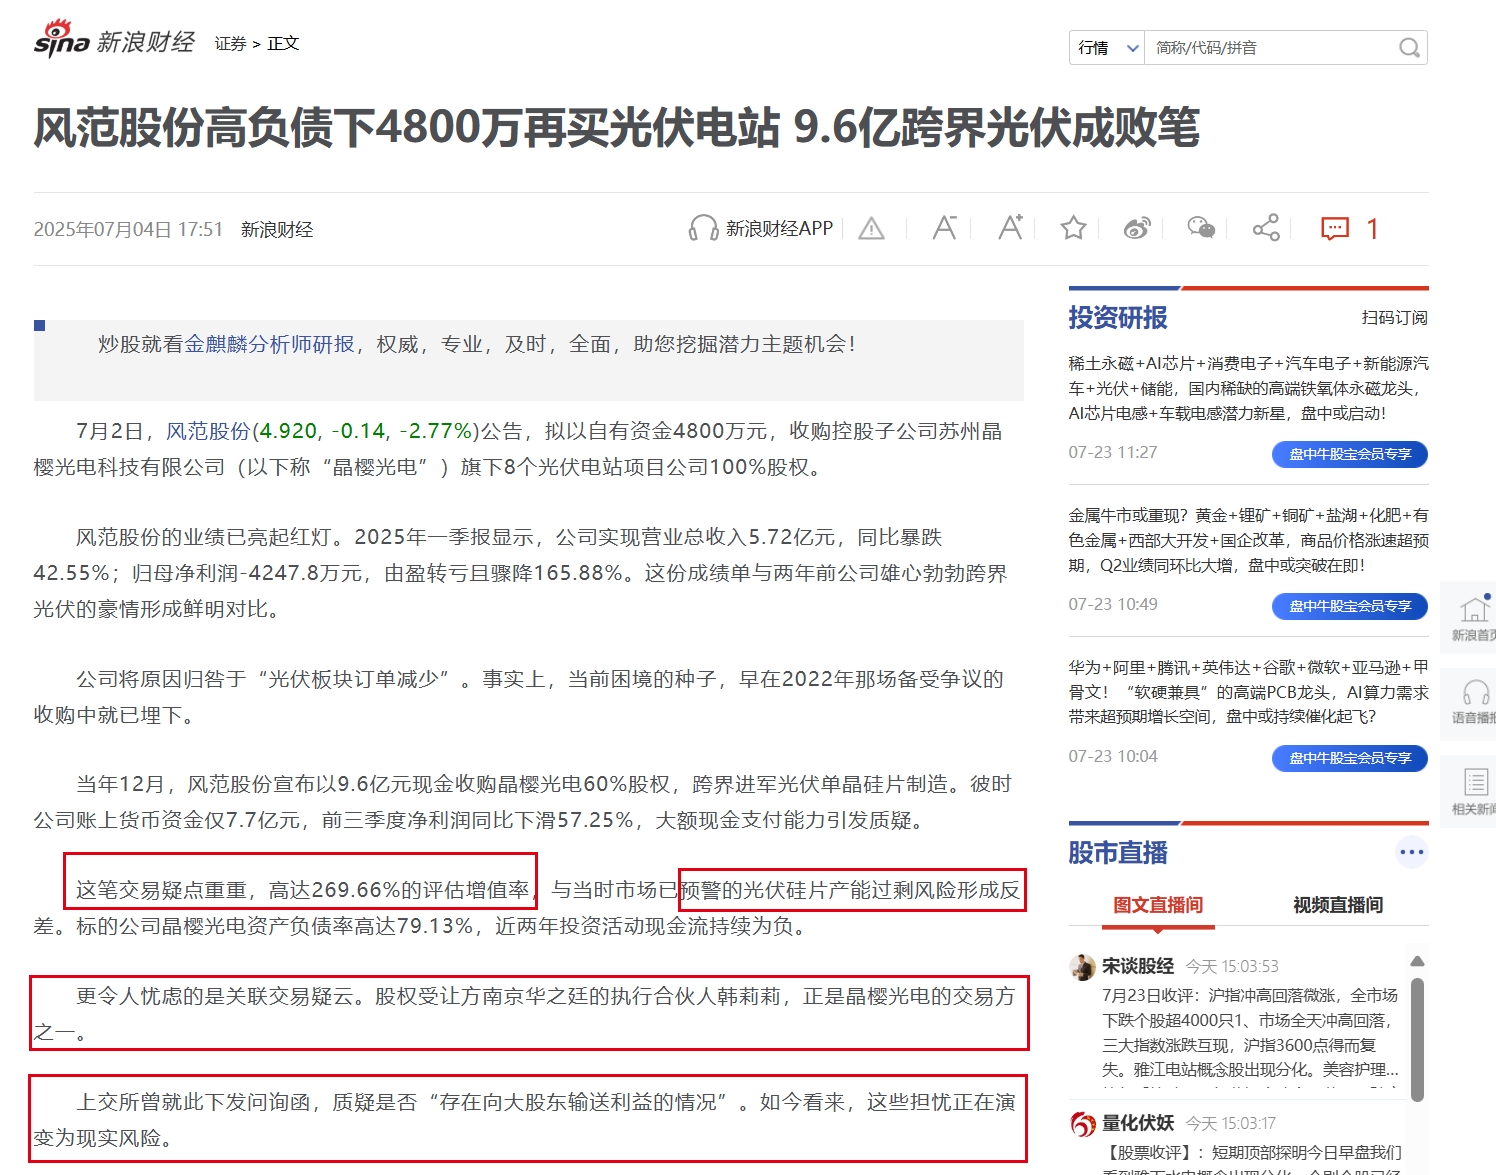
Task: Click the comment count number 1
Action: click(x=1372, y=229)
